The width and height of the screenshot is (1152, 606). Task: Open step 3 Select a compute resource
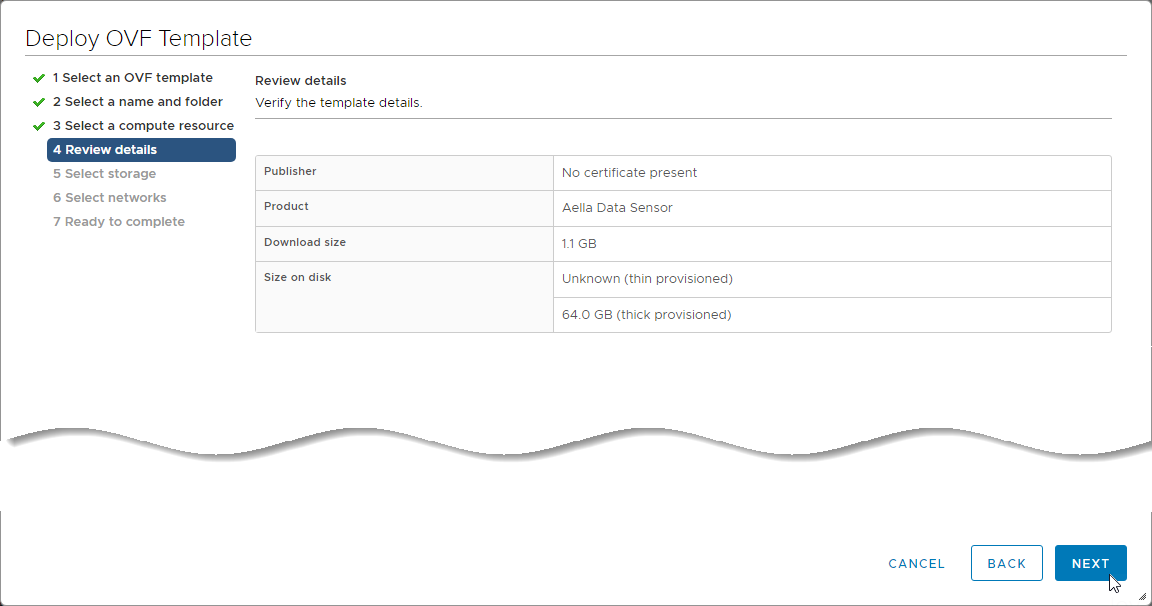(143, 126)
